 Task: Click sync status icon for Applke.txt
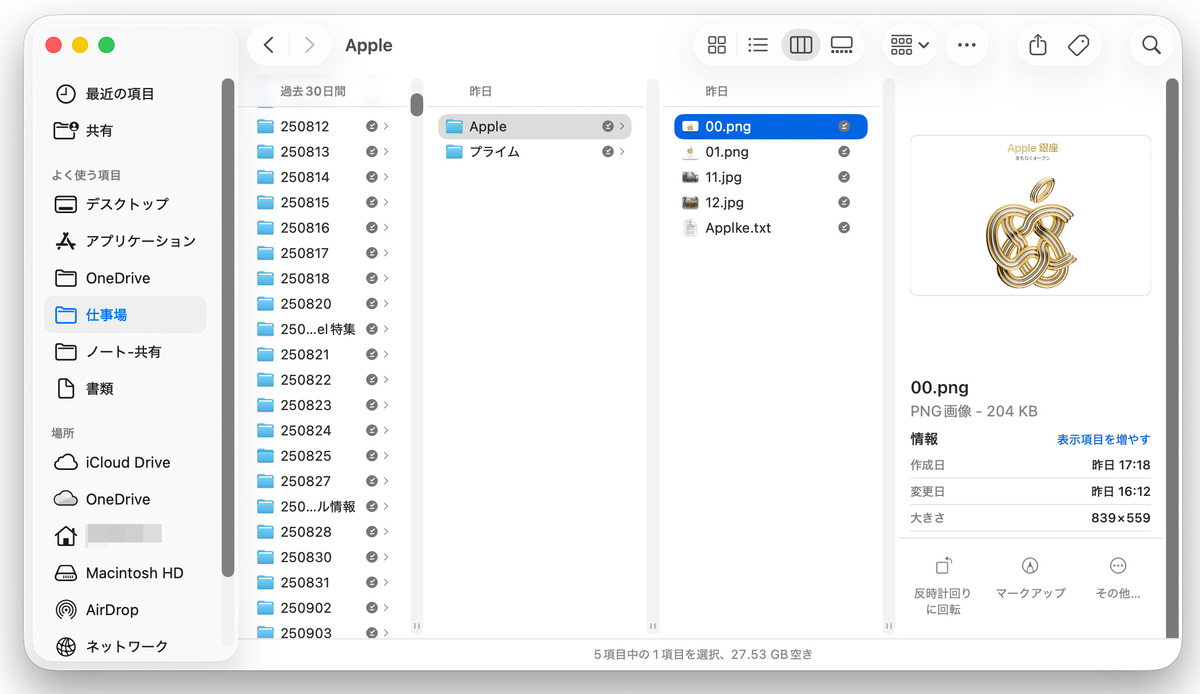pyautogui.click(x=844, y=228)
